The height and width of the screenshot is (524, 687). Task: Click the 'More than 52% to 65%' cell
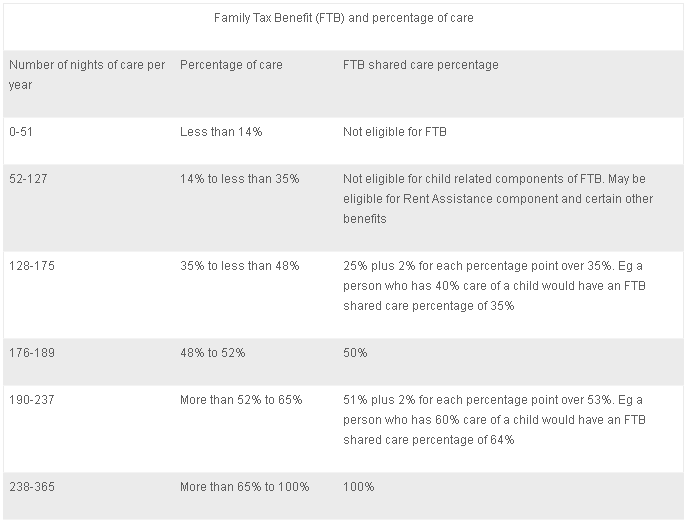tap(241, 400)
